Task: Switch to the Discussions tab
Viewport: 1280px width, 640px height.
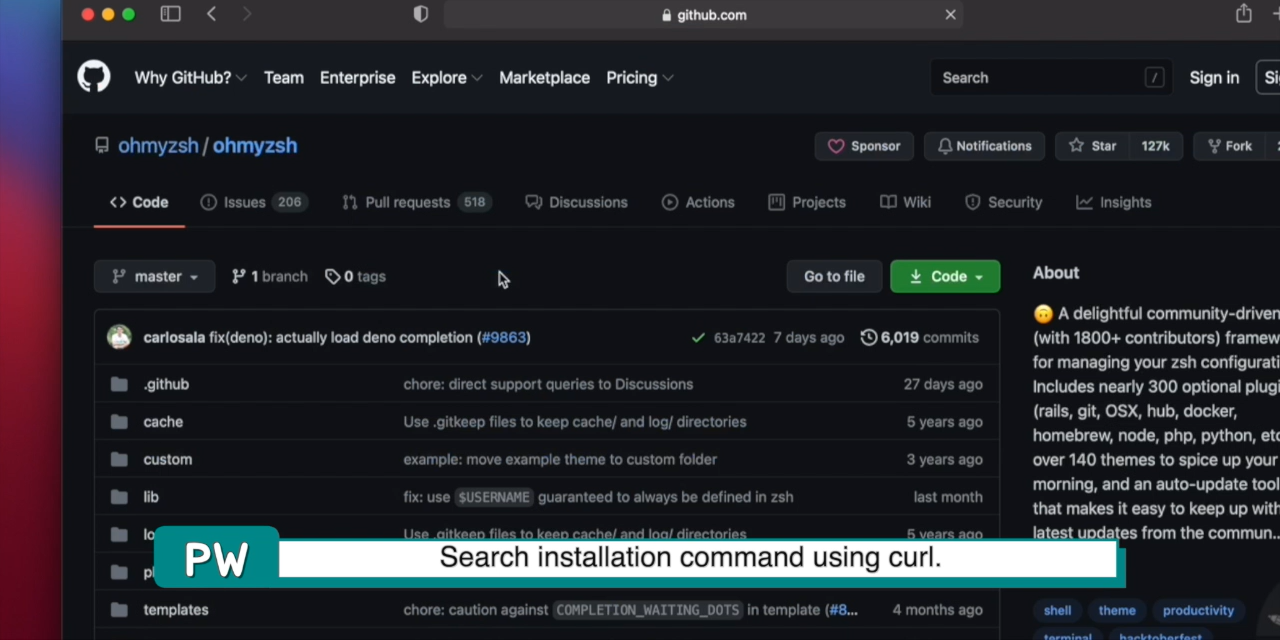Action: point(577,202)
